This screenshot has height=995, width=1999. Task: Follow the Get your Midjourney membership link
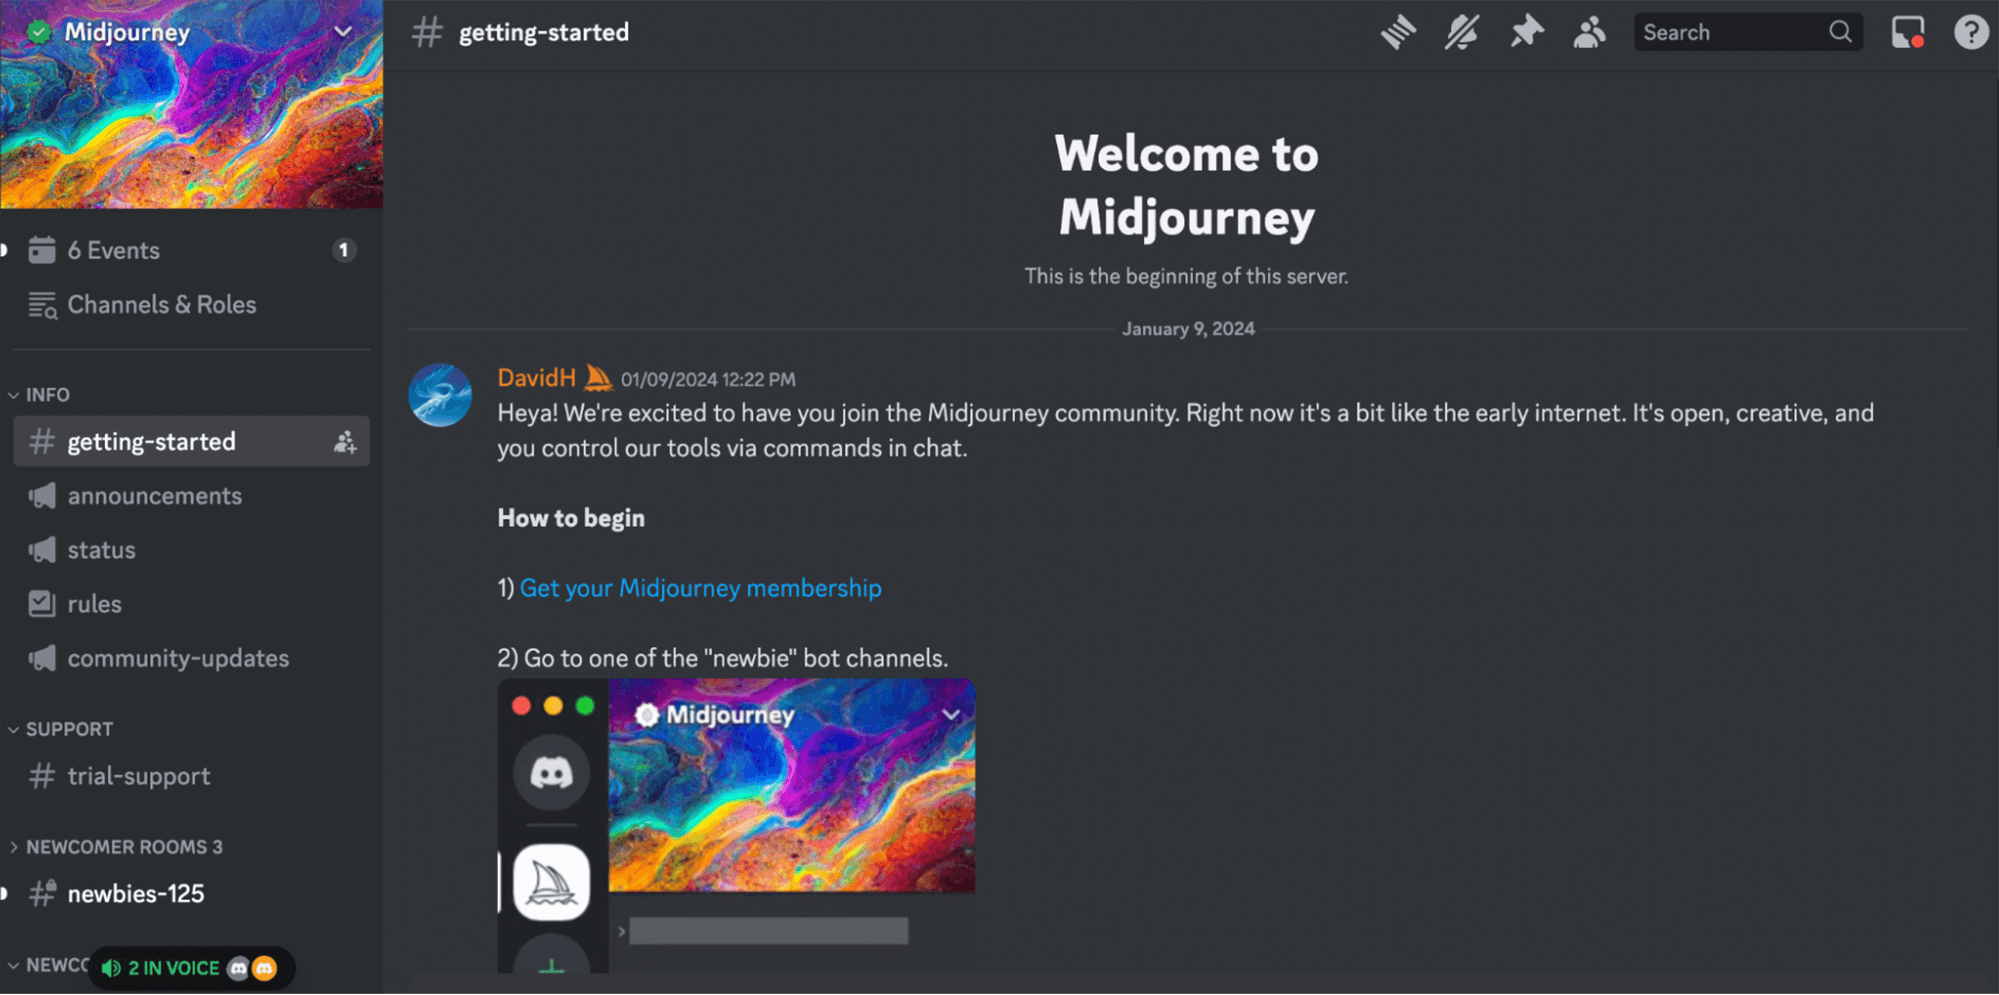(700, 588)
